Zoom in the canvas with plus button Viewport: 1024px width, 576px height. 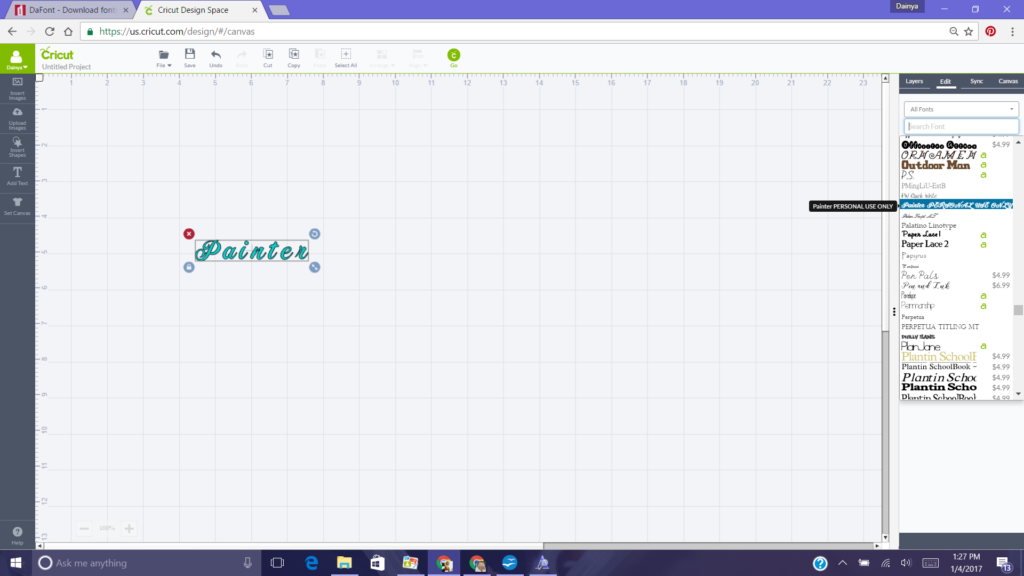pos(129,528)
